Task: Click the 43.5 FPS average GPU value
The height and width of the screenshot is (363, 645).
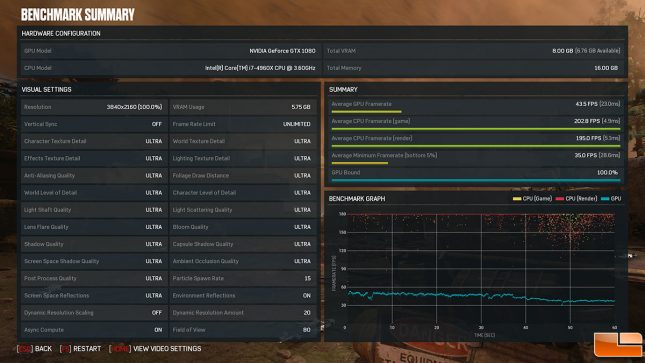Action: (x=586, y=104)
